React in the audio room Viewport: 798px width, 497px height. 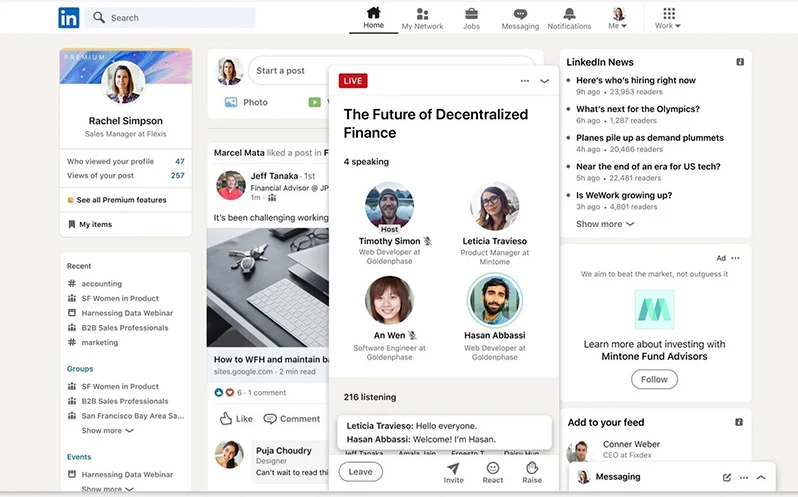493,473
